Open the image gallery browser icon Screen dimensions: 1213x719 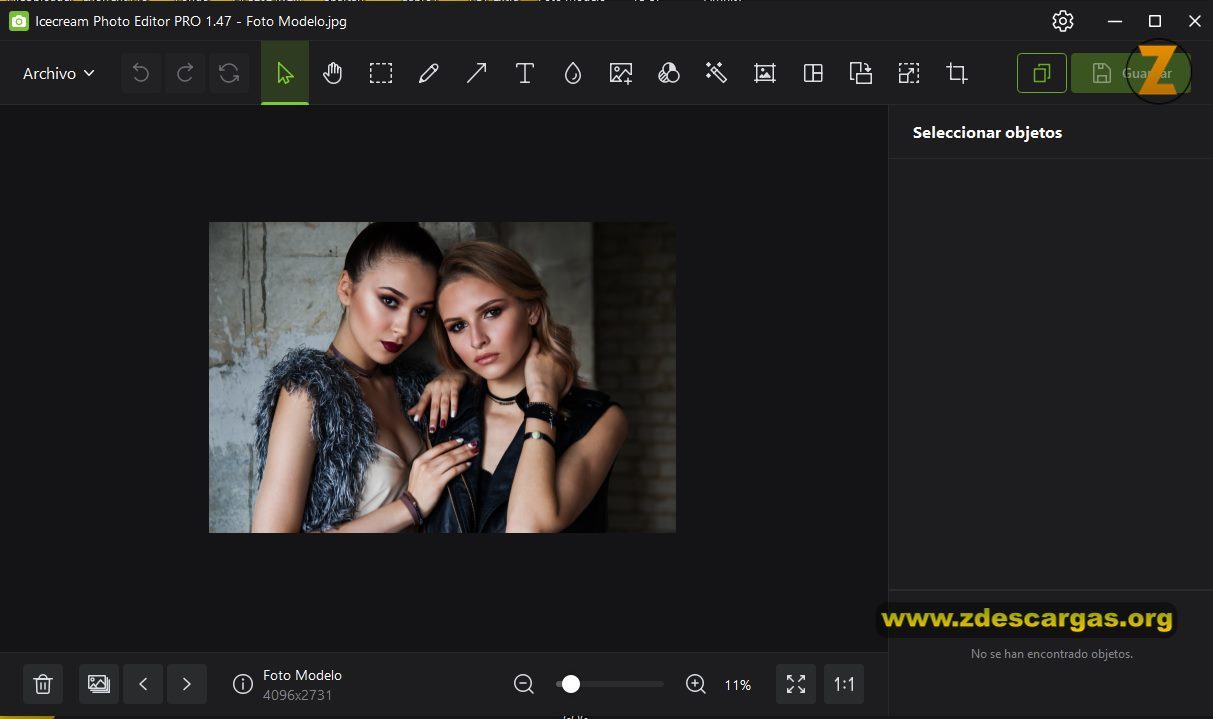[x=99, y=684]
